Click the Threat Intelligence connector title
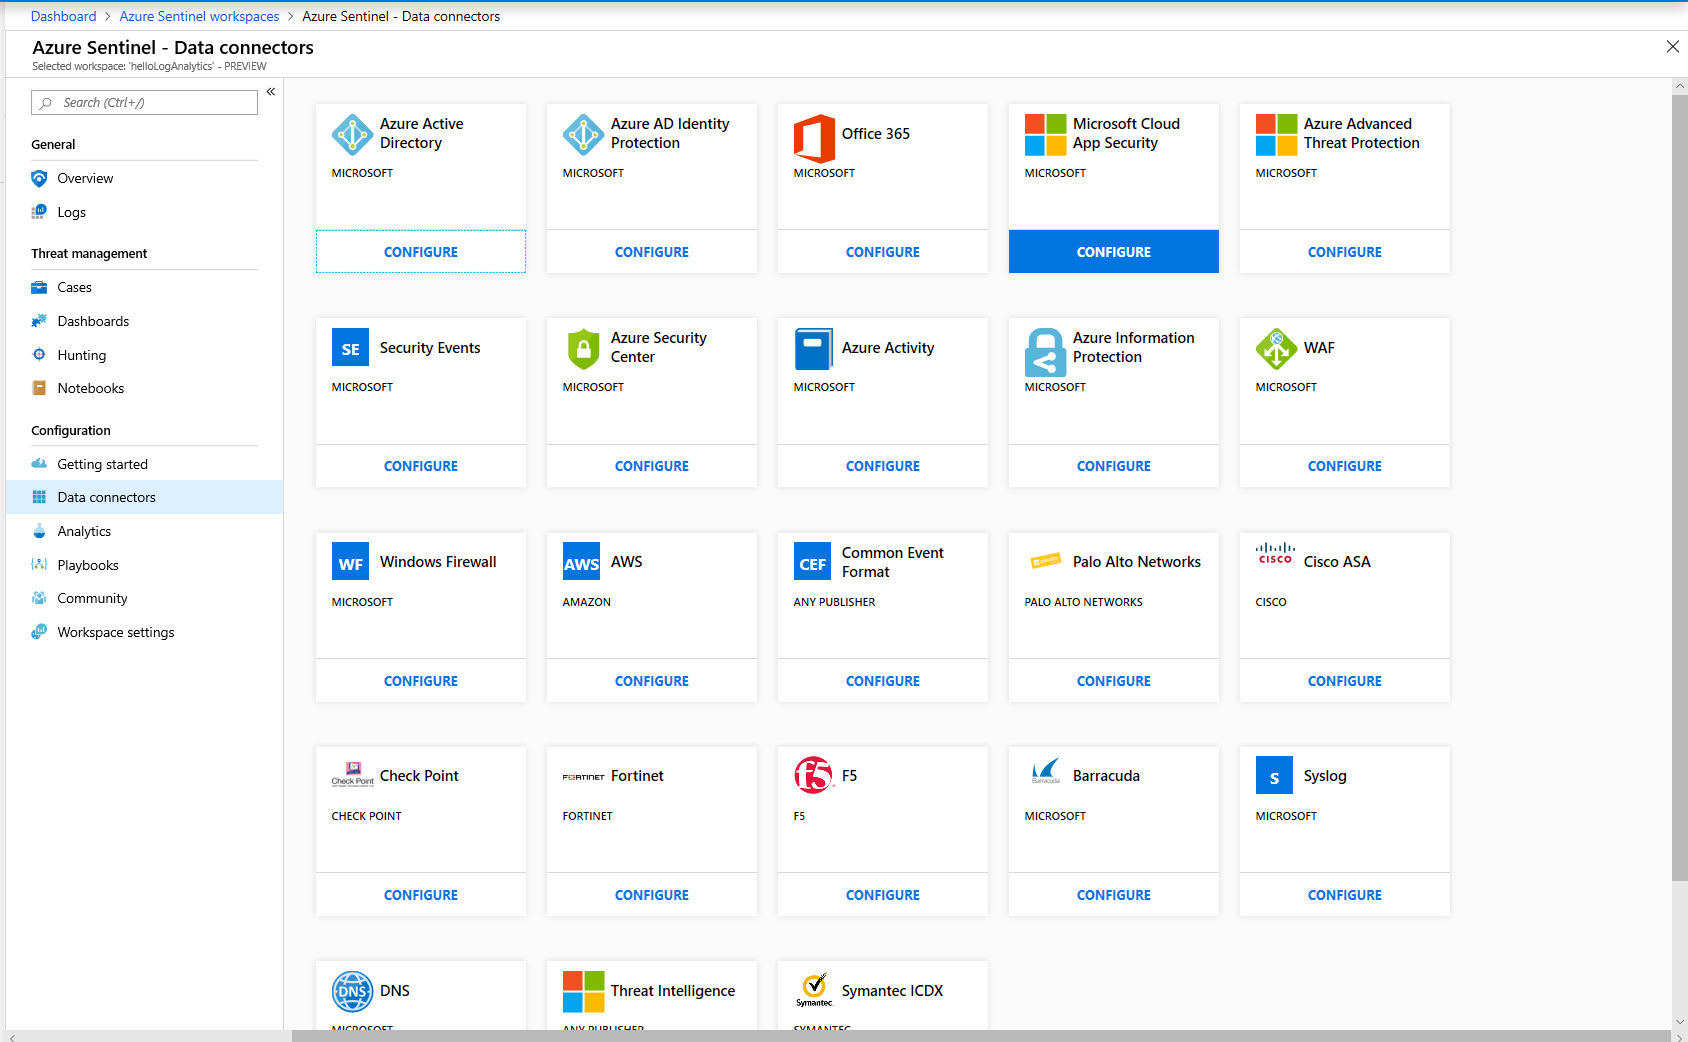This screenshot has width=1688, height=1042. pos(673,991)
